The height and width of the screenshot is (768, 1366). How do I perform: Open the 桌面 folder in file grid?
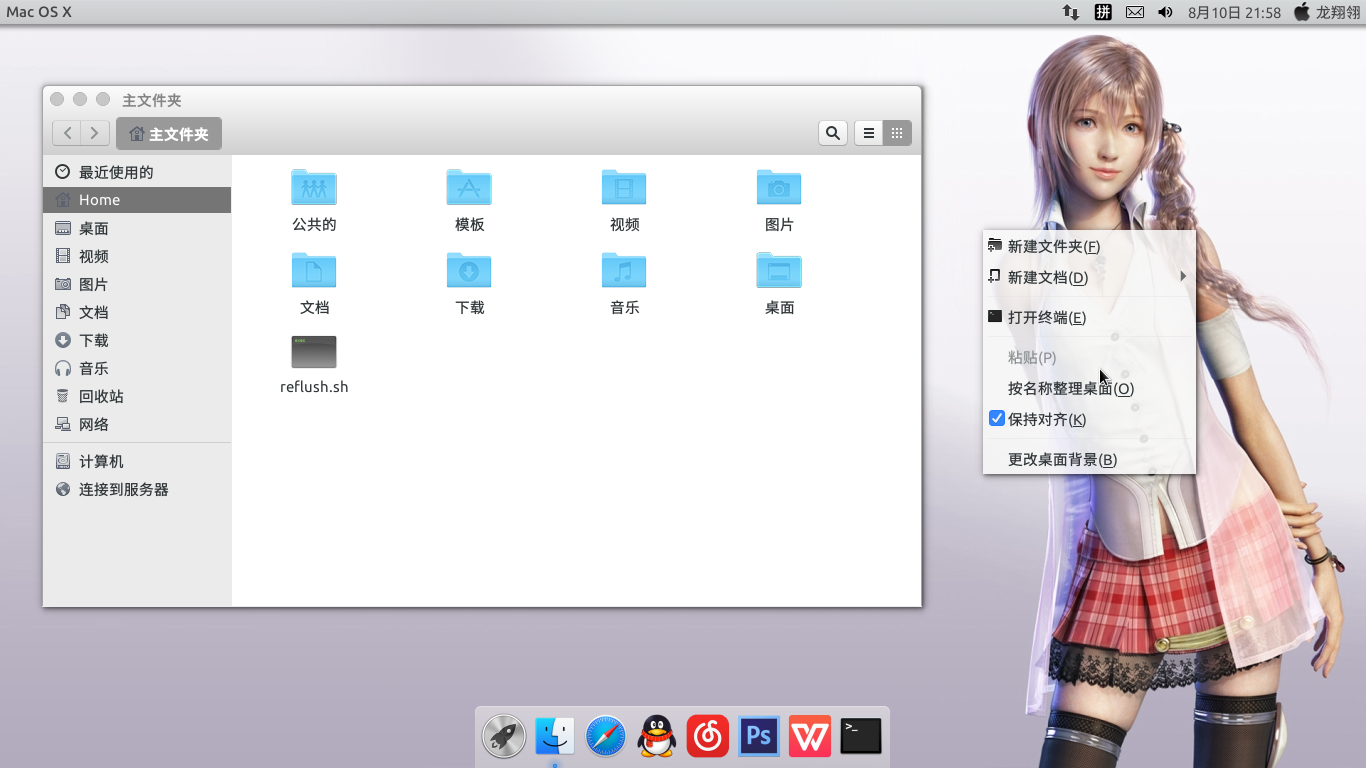coord(779,271)
